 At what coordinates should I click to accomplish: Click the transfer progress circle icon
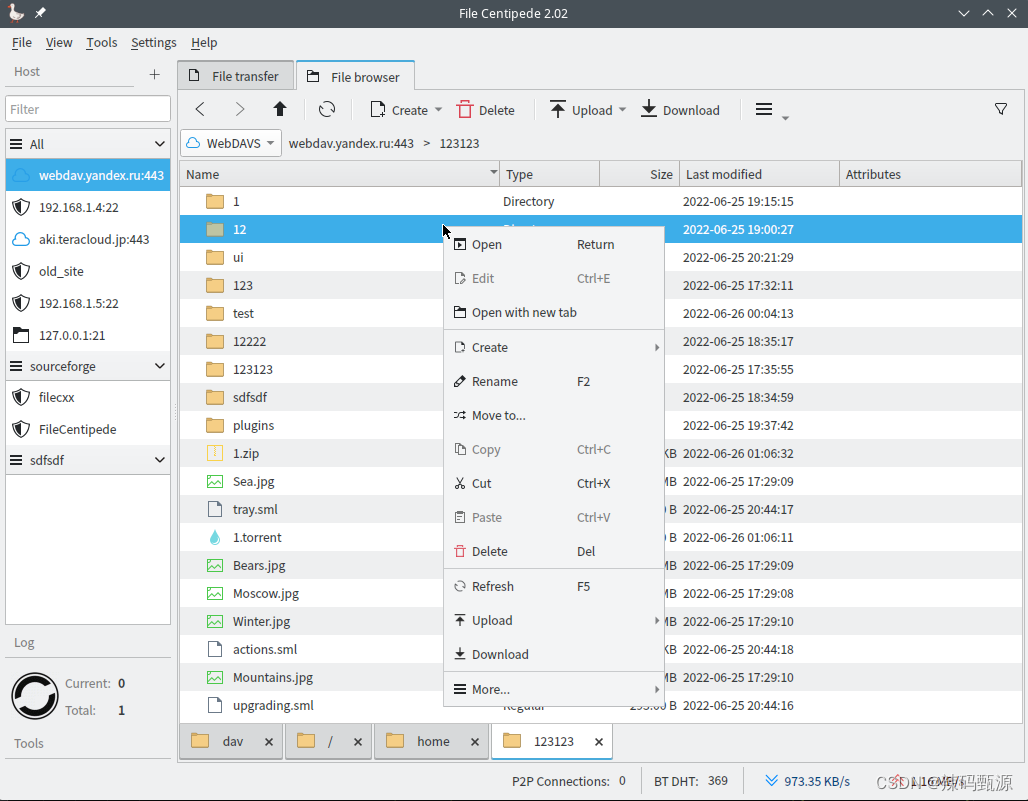(x=35, y=696)
